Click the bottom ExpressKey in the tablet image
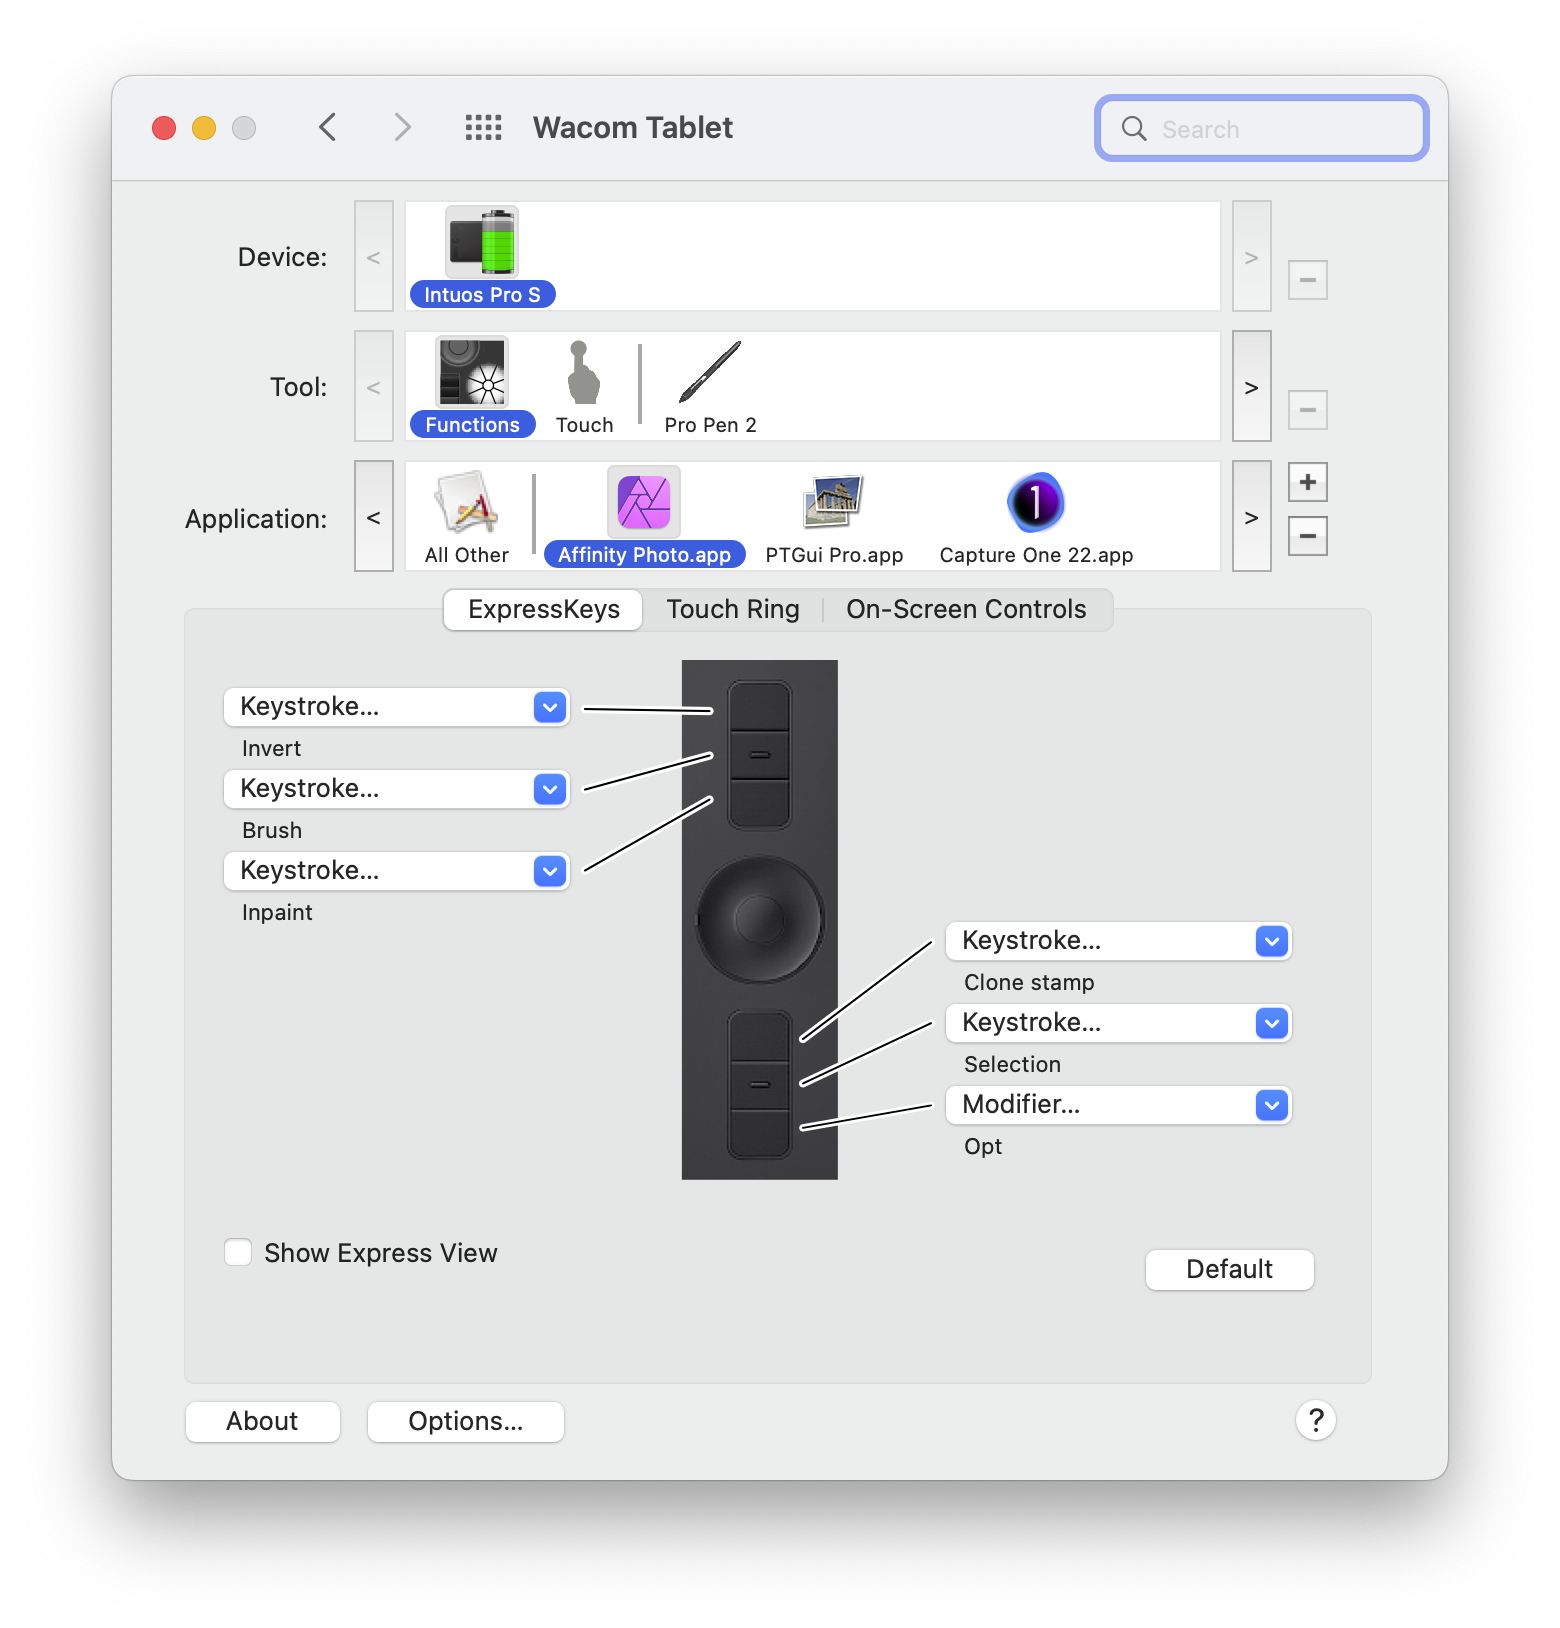Screen dimensions: 1560x1628 click(760, 1134)
